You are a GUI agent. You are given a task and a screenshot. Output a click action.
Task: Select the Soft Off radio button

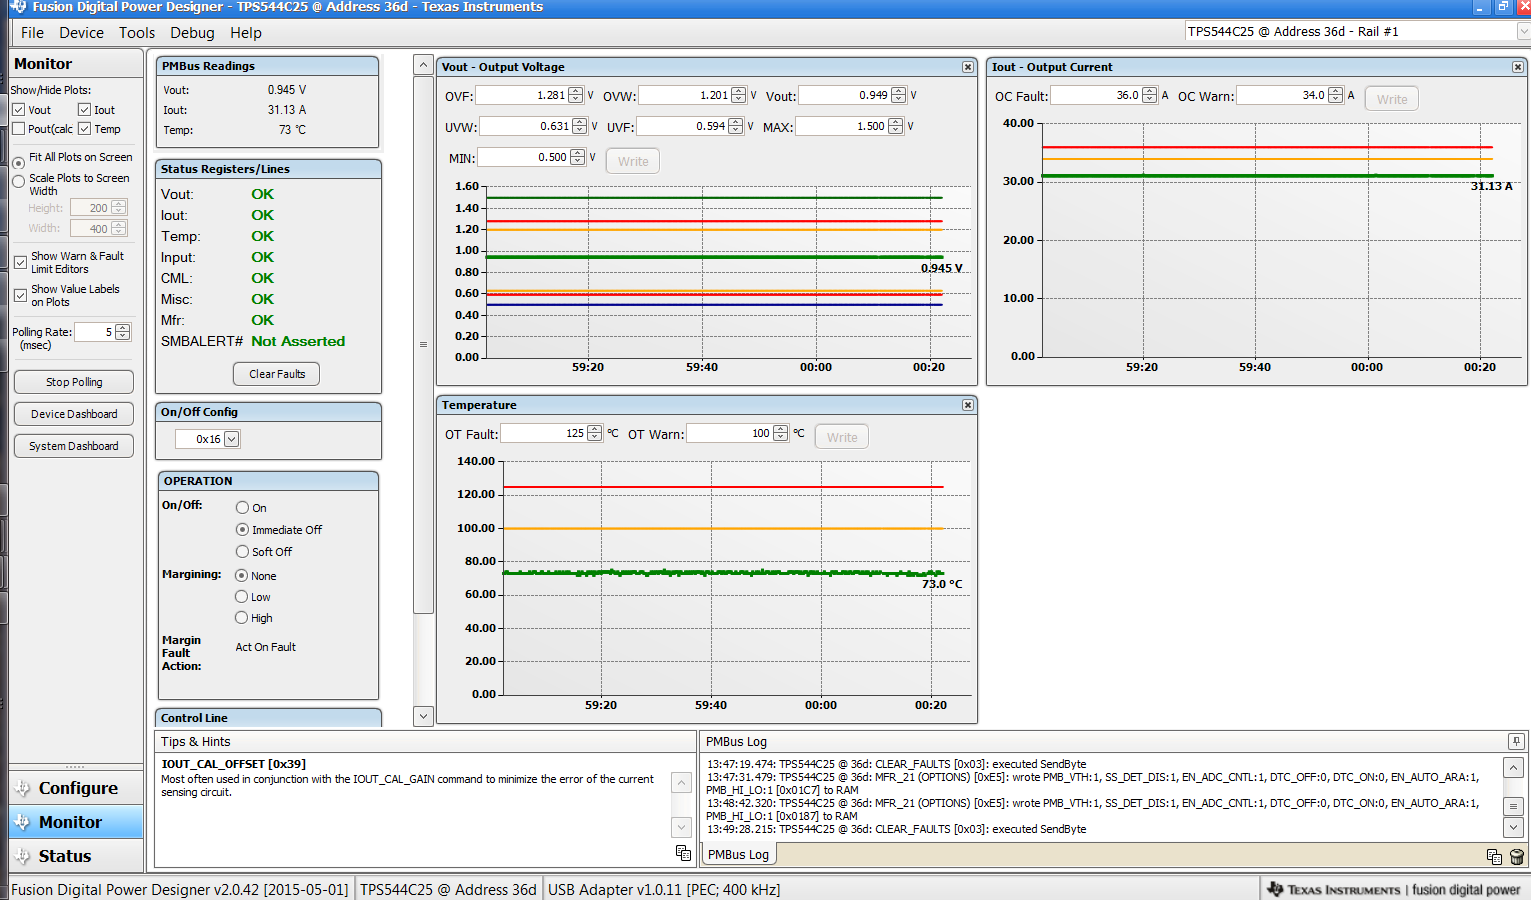tap(241, 551)
